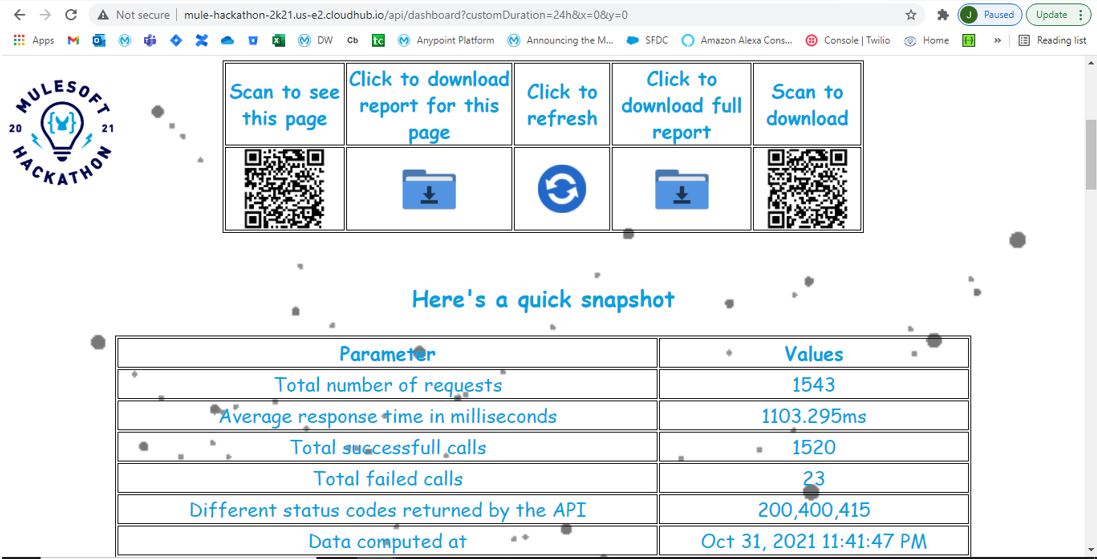
Task: Click the failed calls value 23
Action: pos(814,479)
